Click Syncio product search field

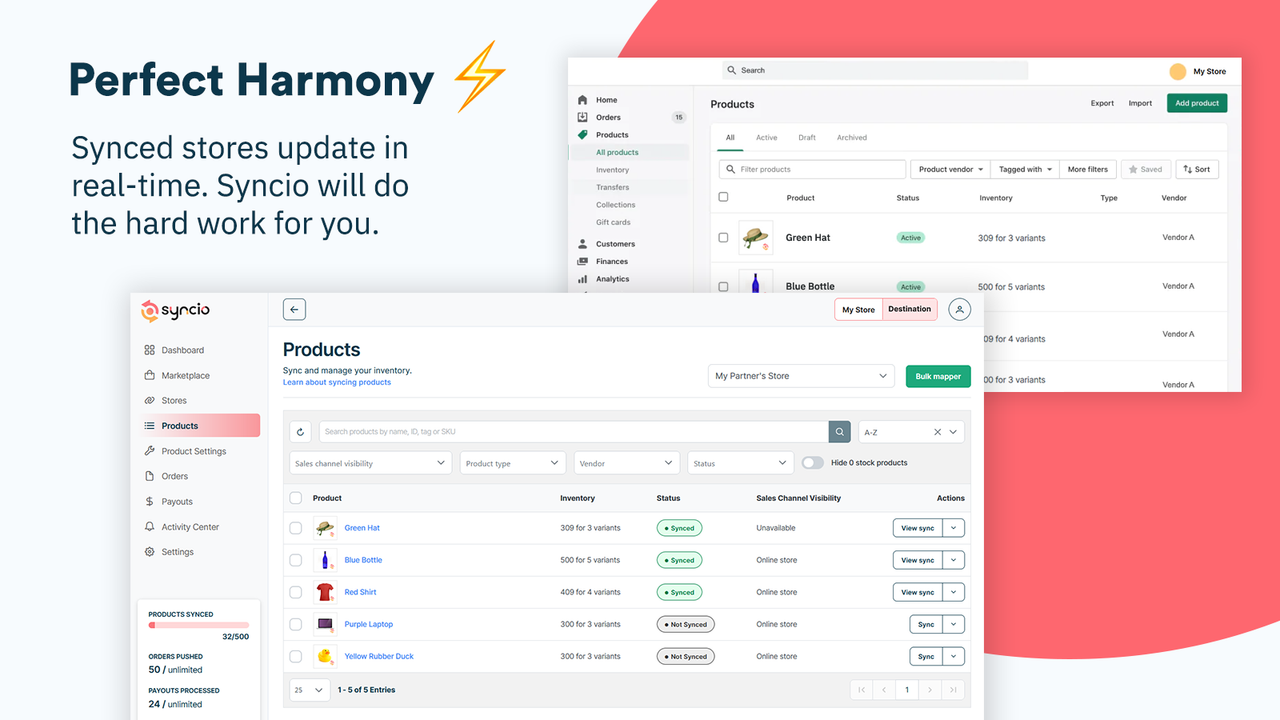coord(573,432)
